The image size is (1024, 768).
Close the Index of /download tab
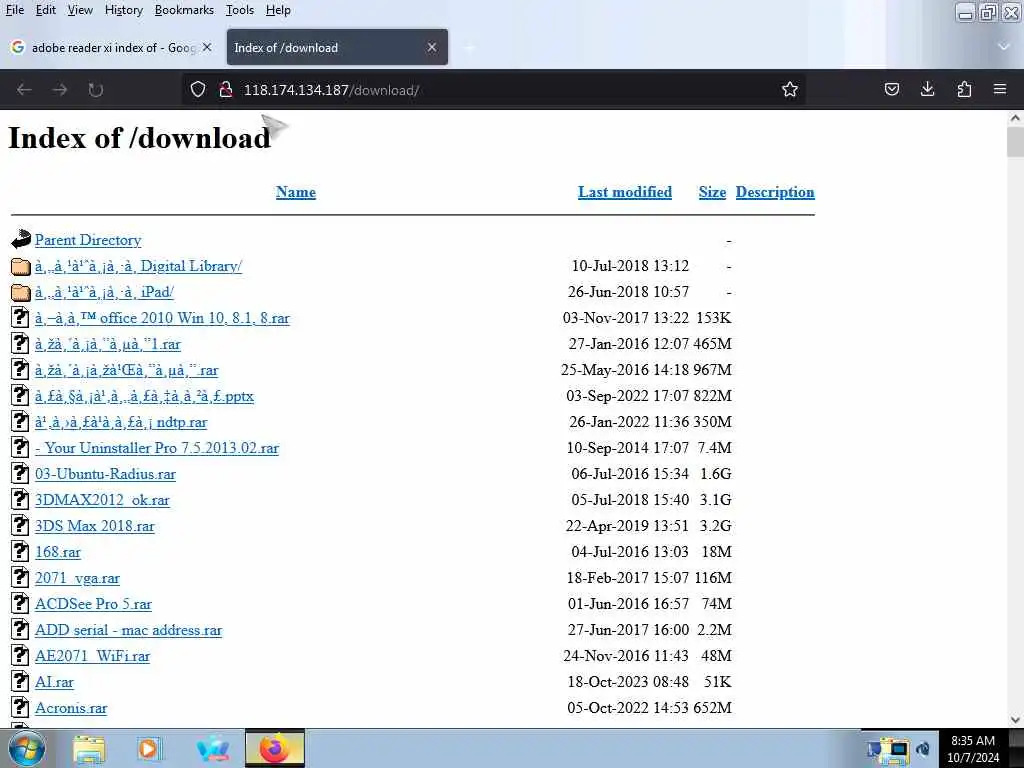432,47
